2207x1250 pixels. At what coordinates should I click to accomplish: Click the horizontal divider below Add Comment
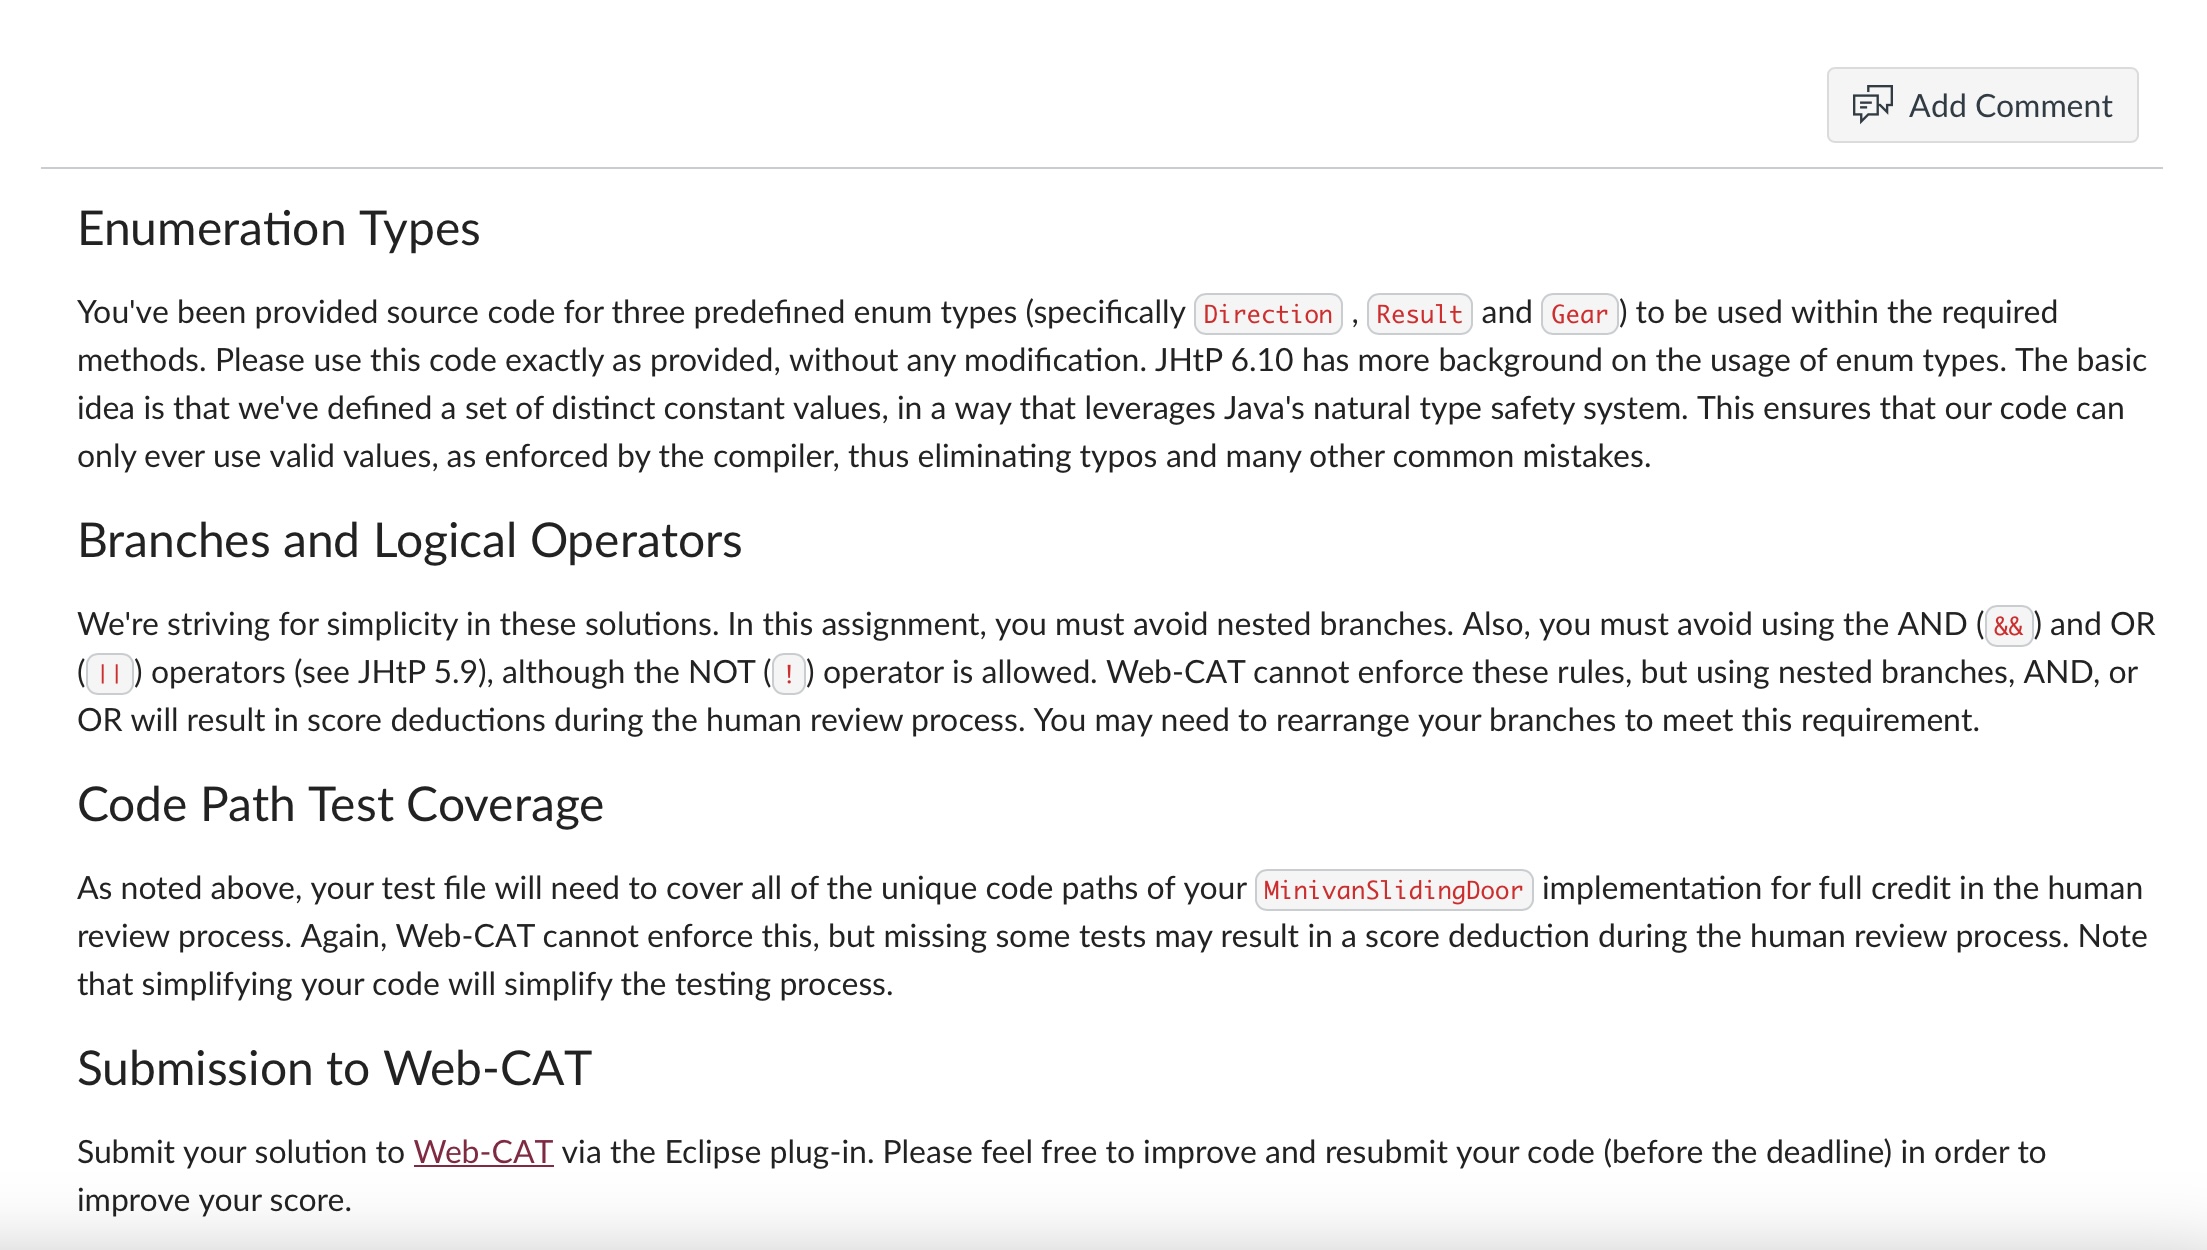tap(1100, 168)
